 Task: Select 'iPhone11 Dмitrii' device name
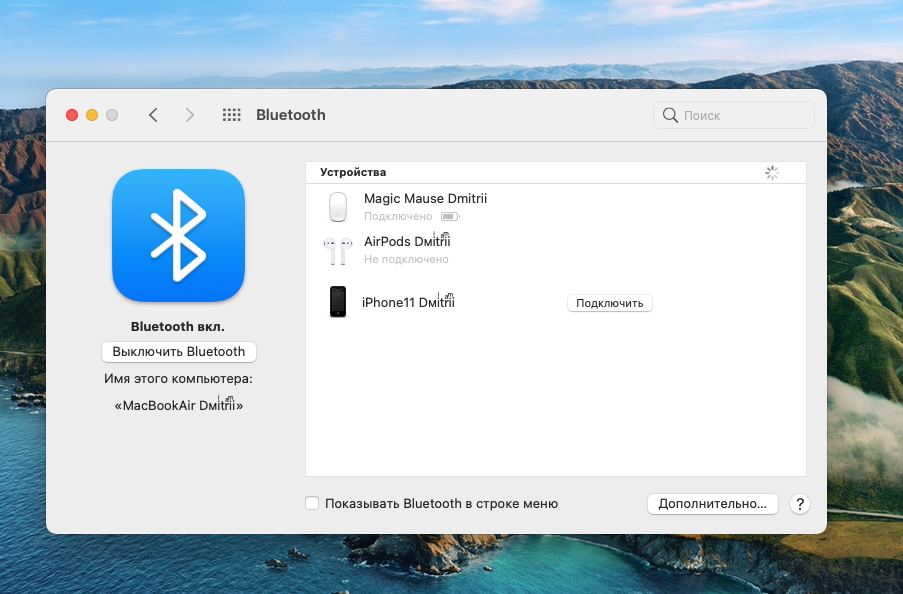[x=408, y=302]
